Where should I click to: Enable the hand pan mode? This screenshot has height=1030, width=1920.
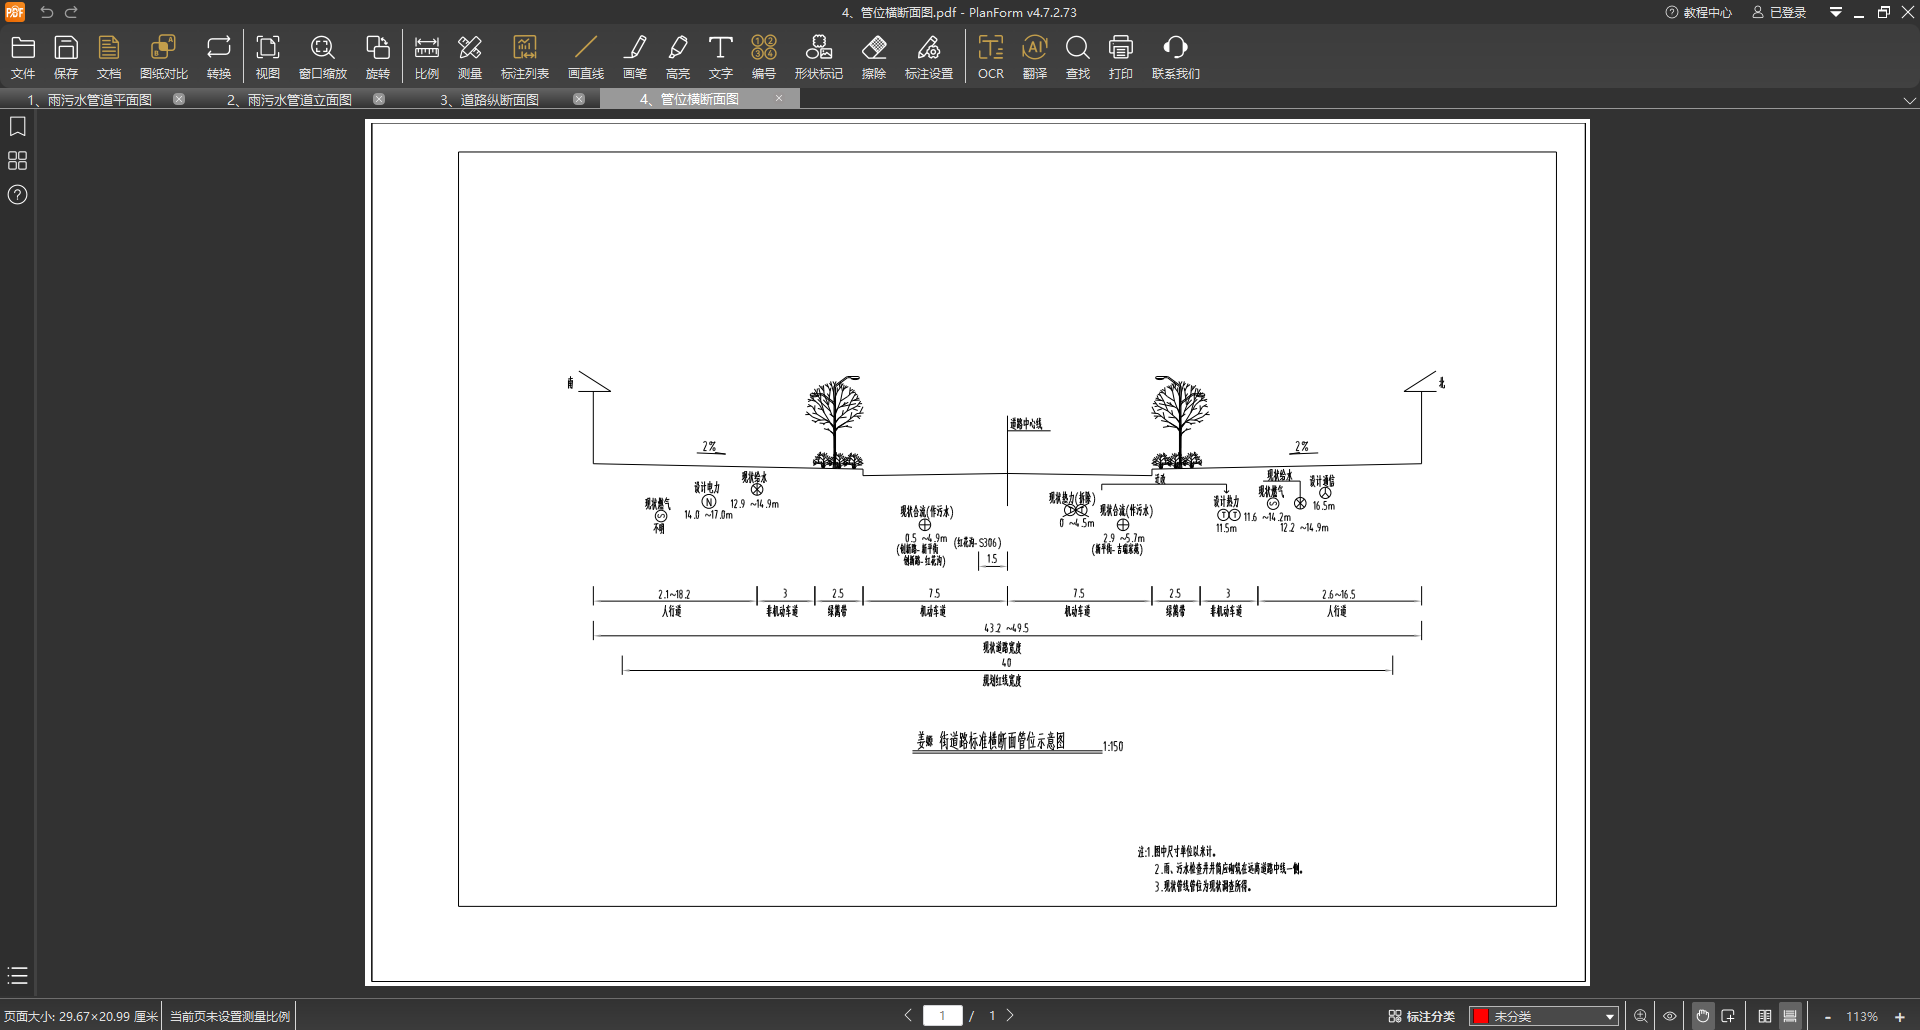click(x=1702, y=1016)
